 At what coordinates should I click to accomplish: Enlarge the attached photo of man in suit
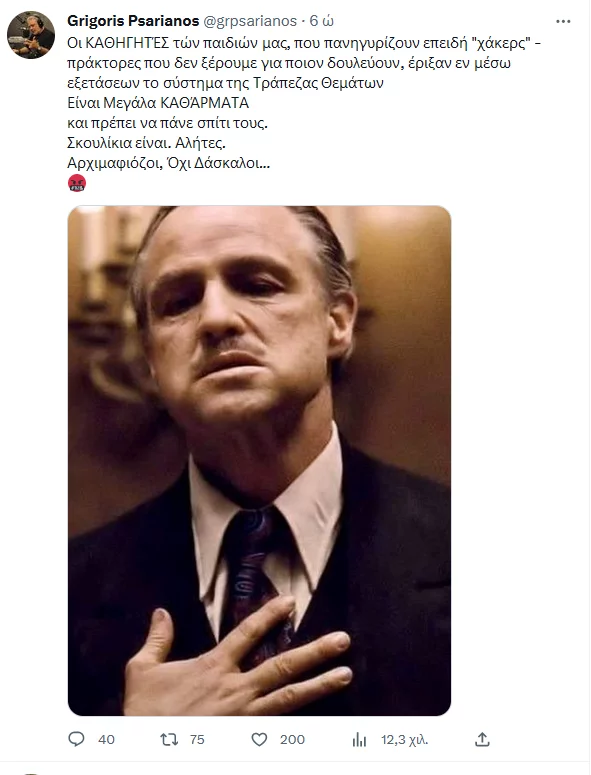click(x=259, y=461)
